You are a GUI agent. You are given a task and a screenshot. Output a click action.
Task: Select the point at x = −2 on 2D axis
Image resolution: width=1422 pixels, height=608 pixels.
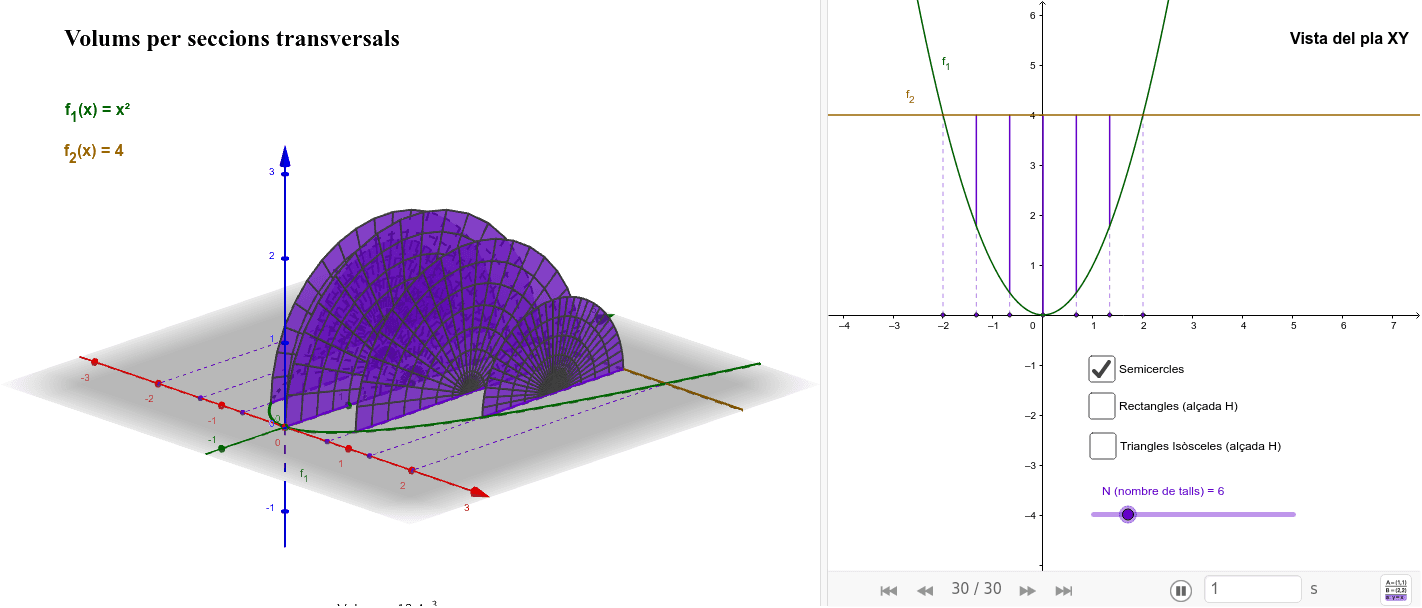point(943,315)
